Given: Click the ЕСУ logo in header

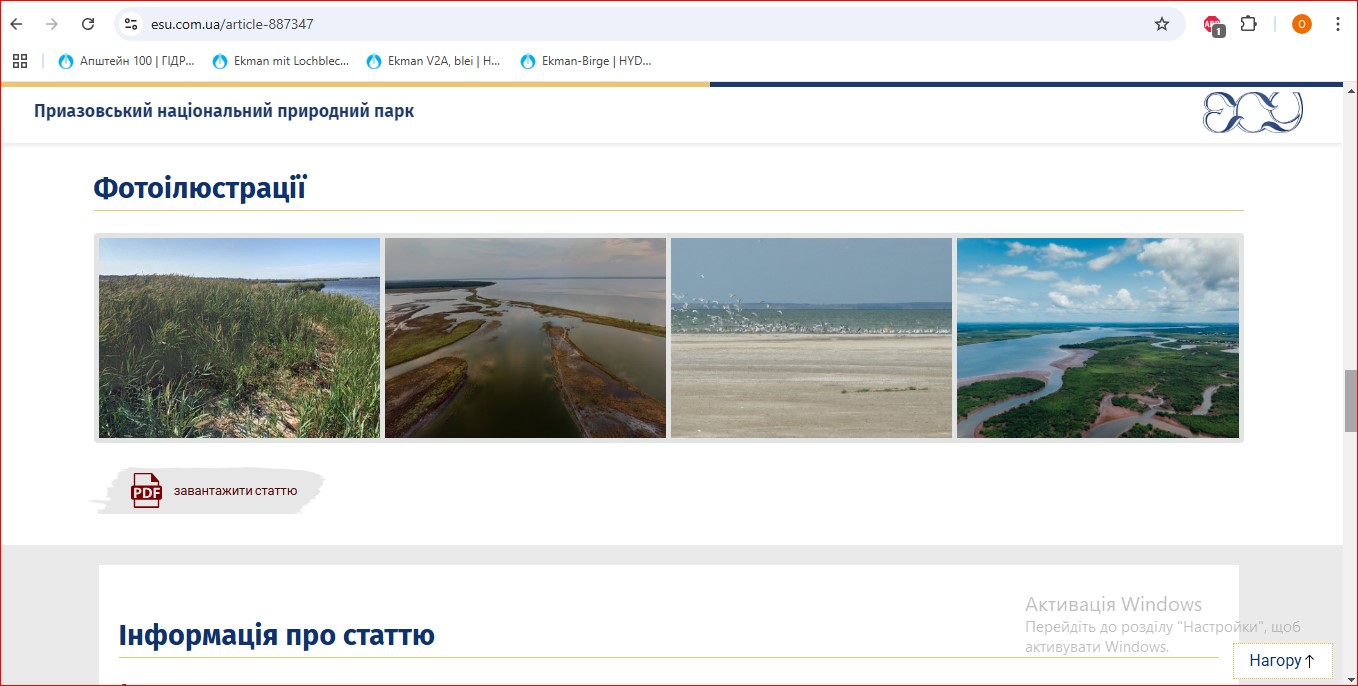Looking at the screenshot, I should tap(1253, 112).
